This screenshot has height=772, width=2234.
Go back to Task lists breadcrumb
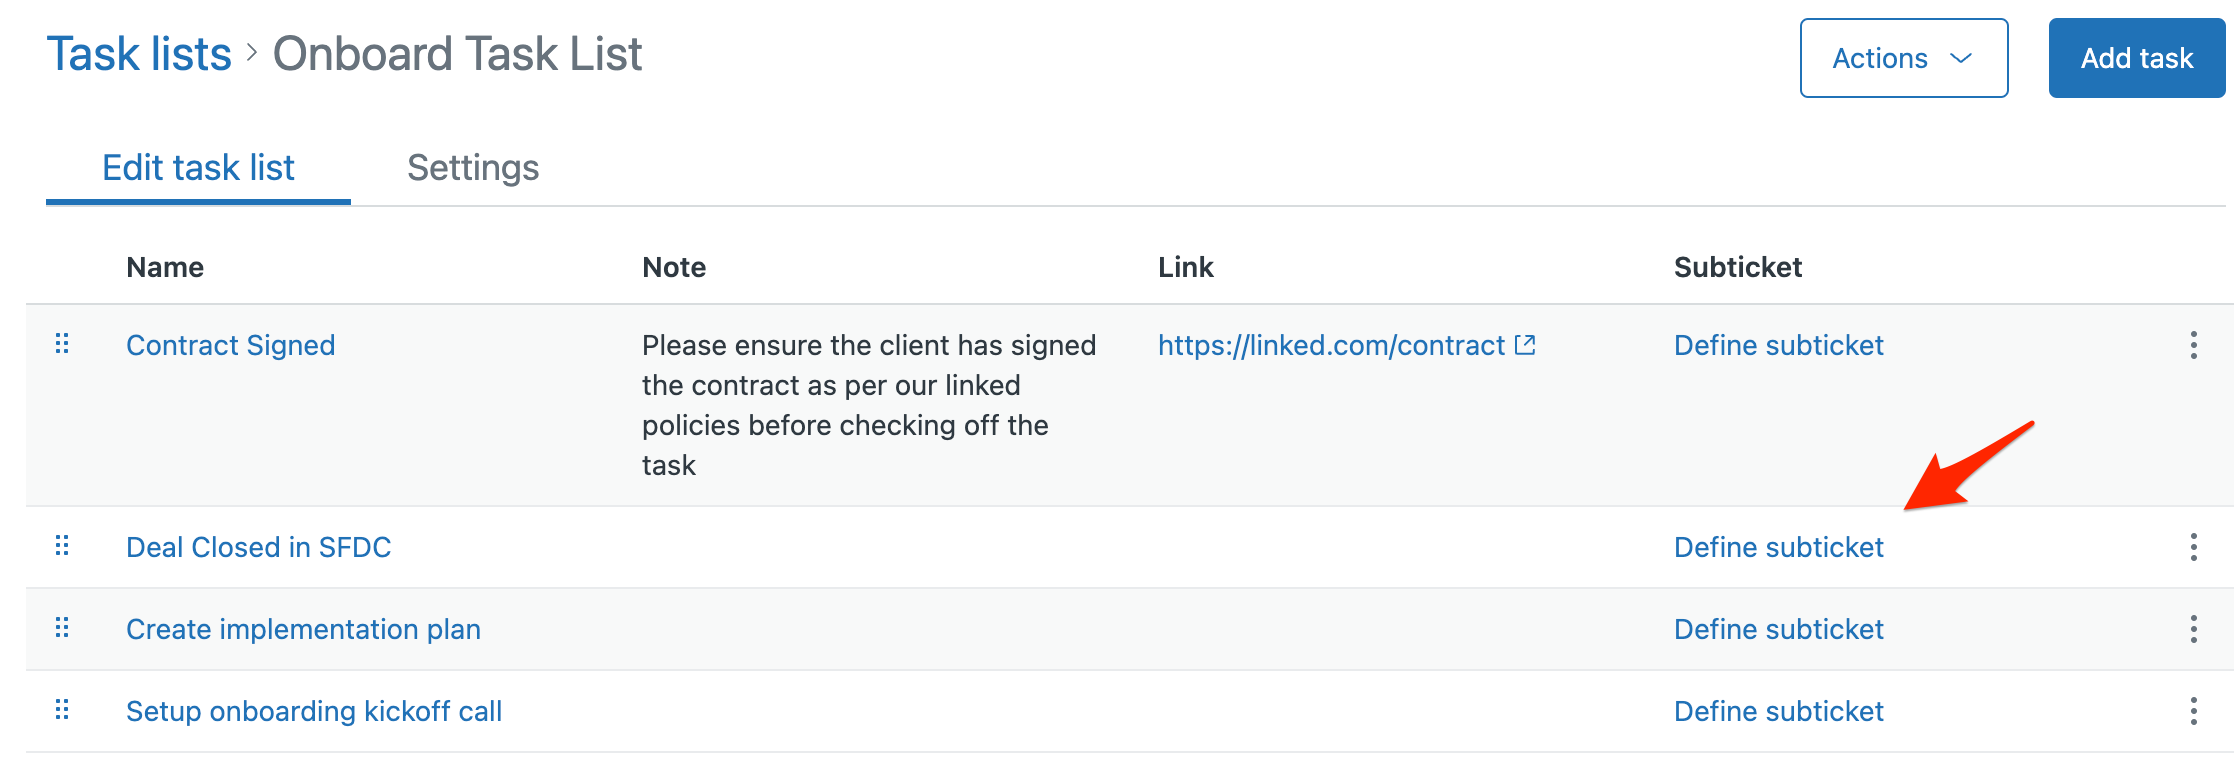tap(139, 54)
